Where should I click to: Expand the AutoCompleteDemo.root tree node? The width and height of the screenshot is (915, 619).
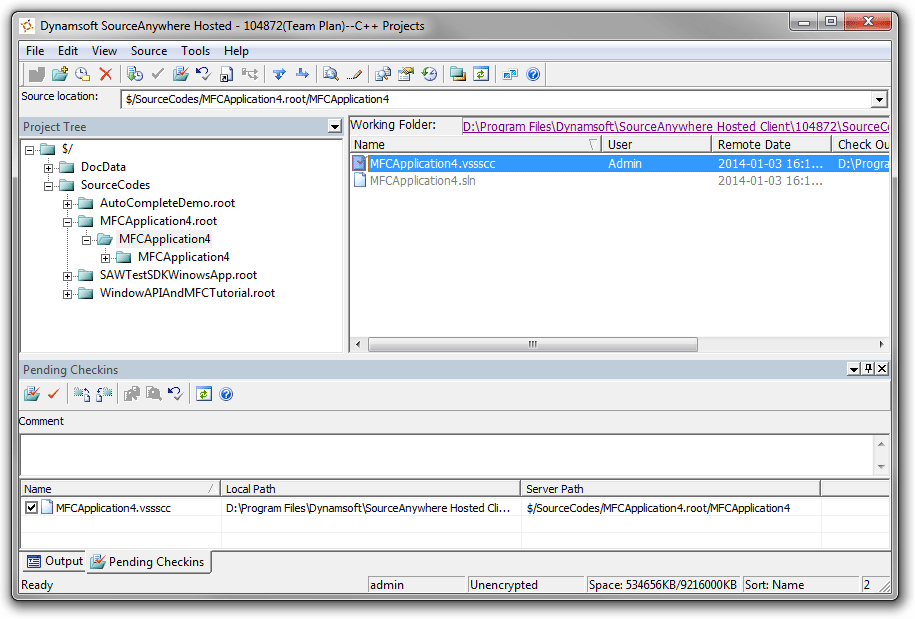pyautogui.click(x=67, y=203)
